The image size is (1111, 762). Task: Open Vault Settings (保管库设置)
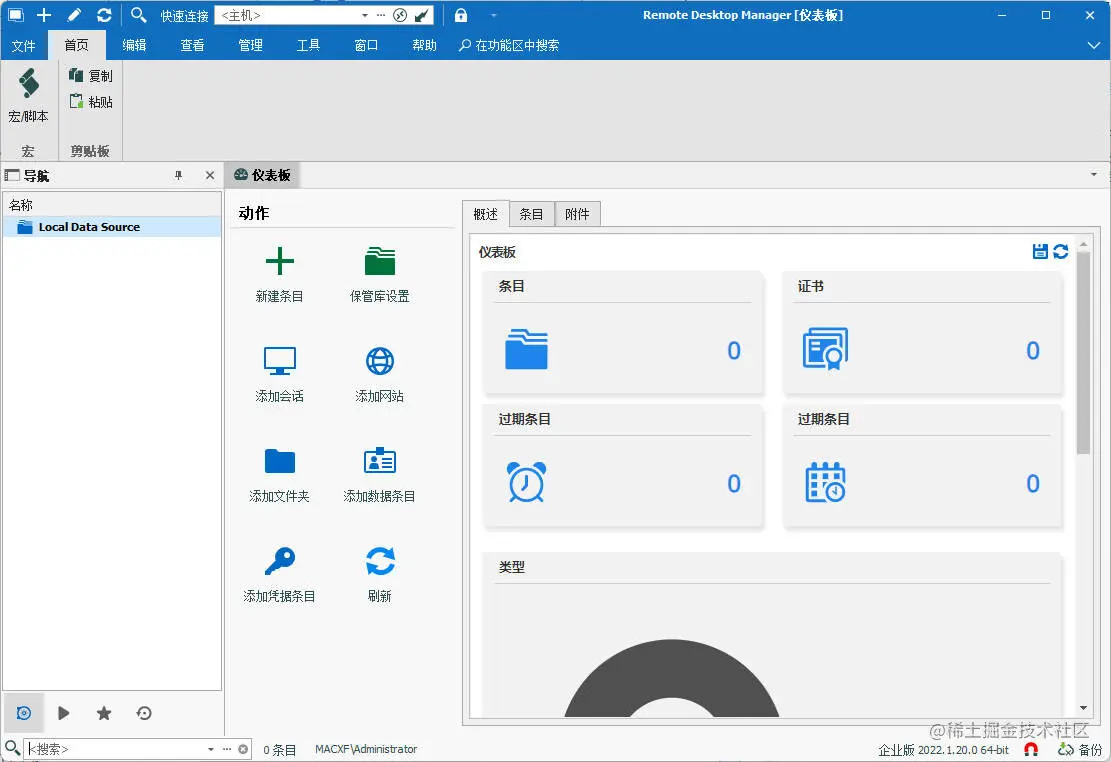click(380, 274)
